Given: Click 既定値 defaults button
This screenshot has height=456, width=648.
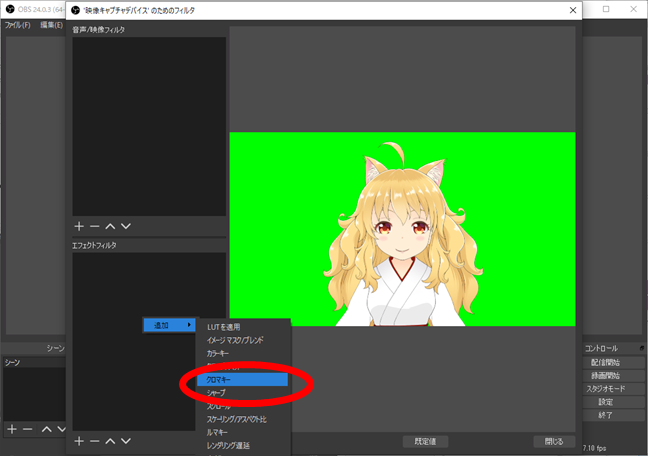Looking at the screenshot, I should pos(425,442).
